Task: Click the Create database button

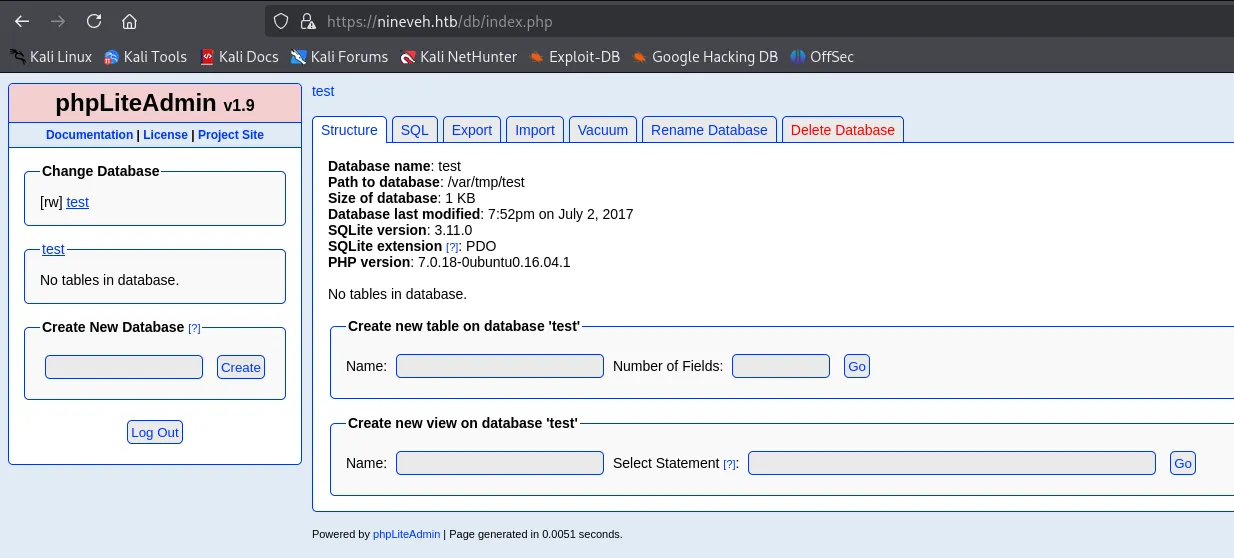Action: tap(240, 367)
